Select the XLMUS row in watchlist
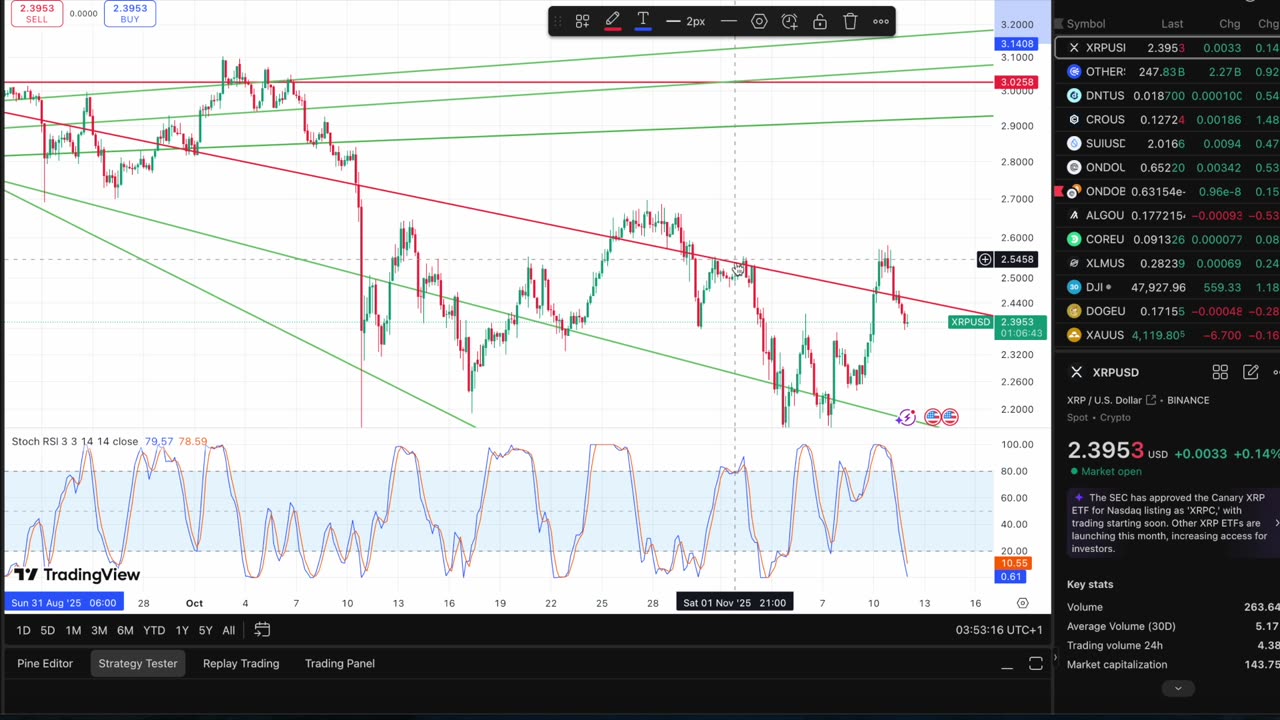Image resolution: width=1280 pixels, height=720 pixels. [1167, 264]
